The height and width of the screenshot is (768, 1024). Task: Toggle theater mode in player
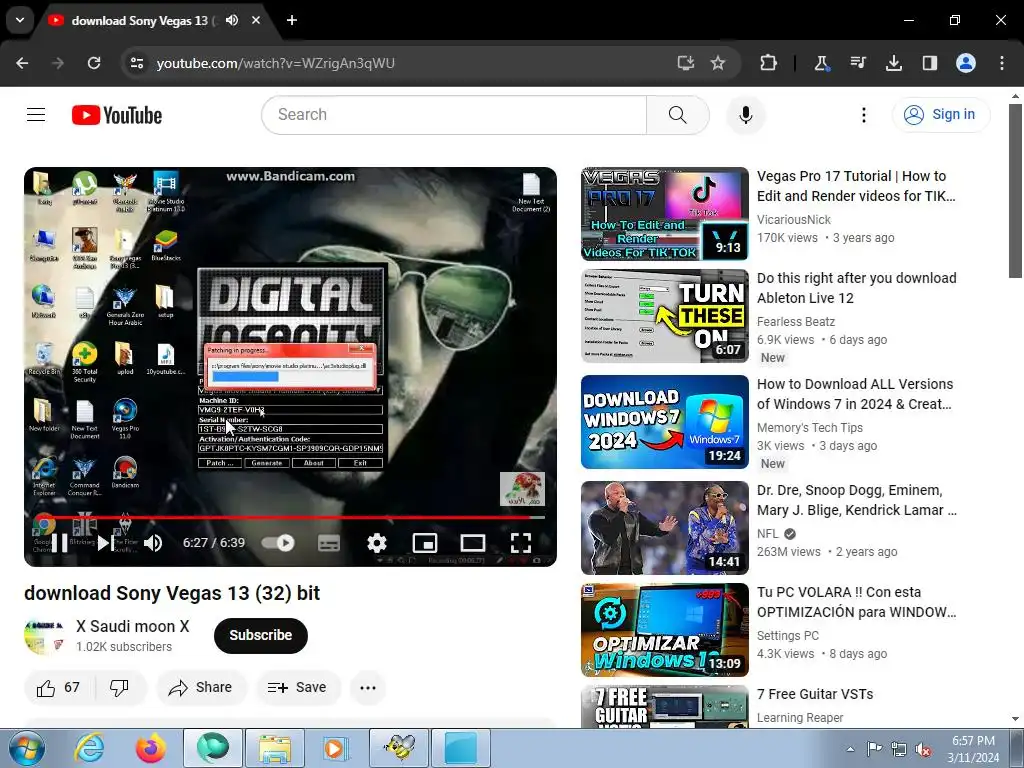(472, 543)
